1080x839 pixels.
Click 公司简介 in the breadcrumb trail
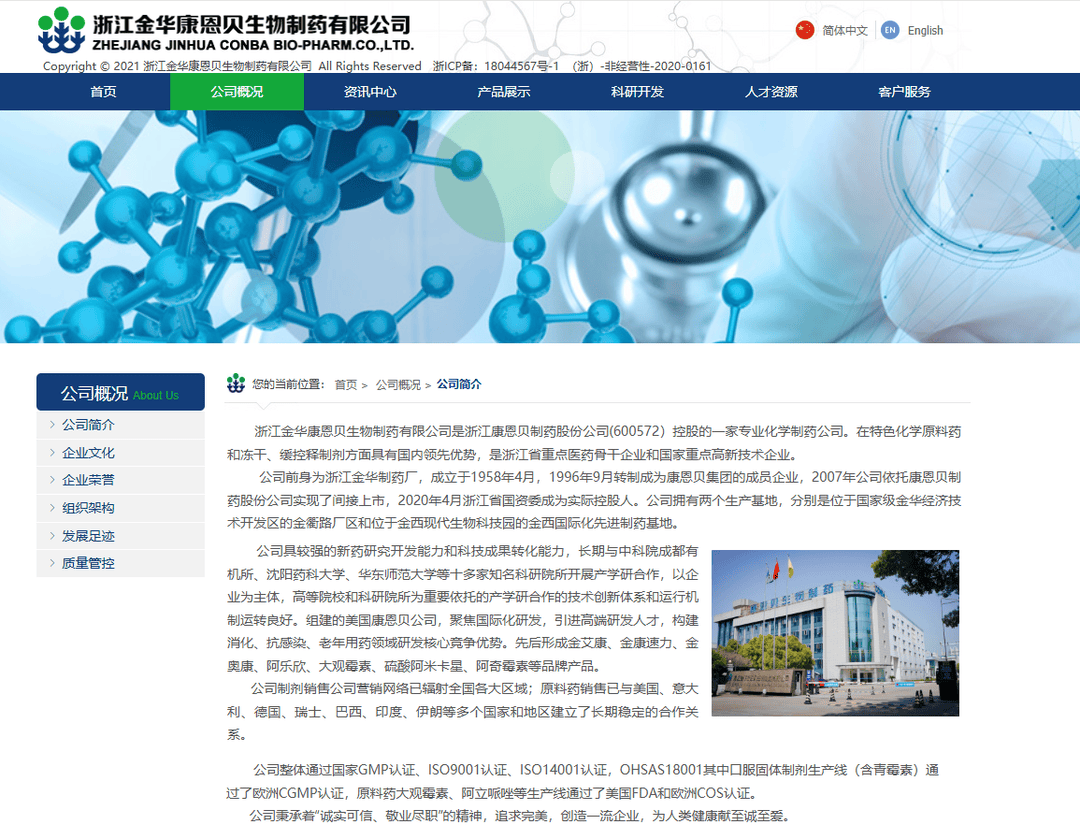pyautogui.click(x=459, y=384)
